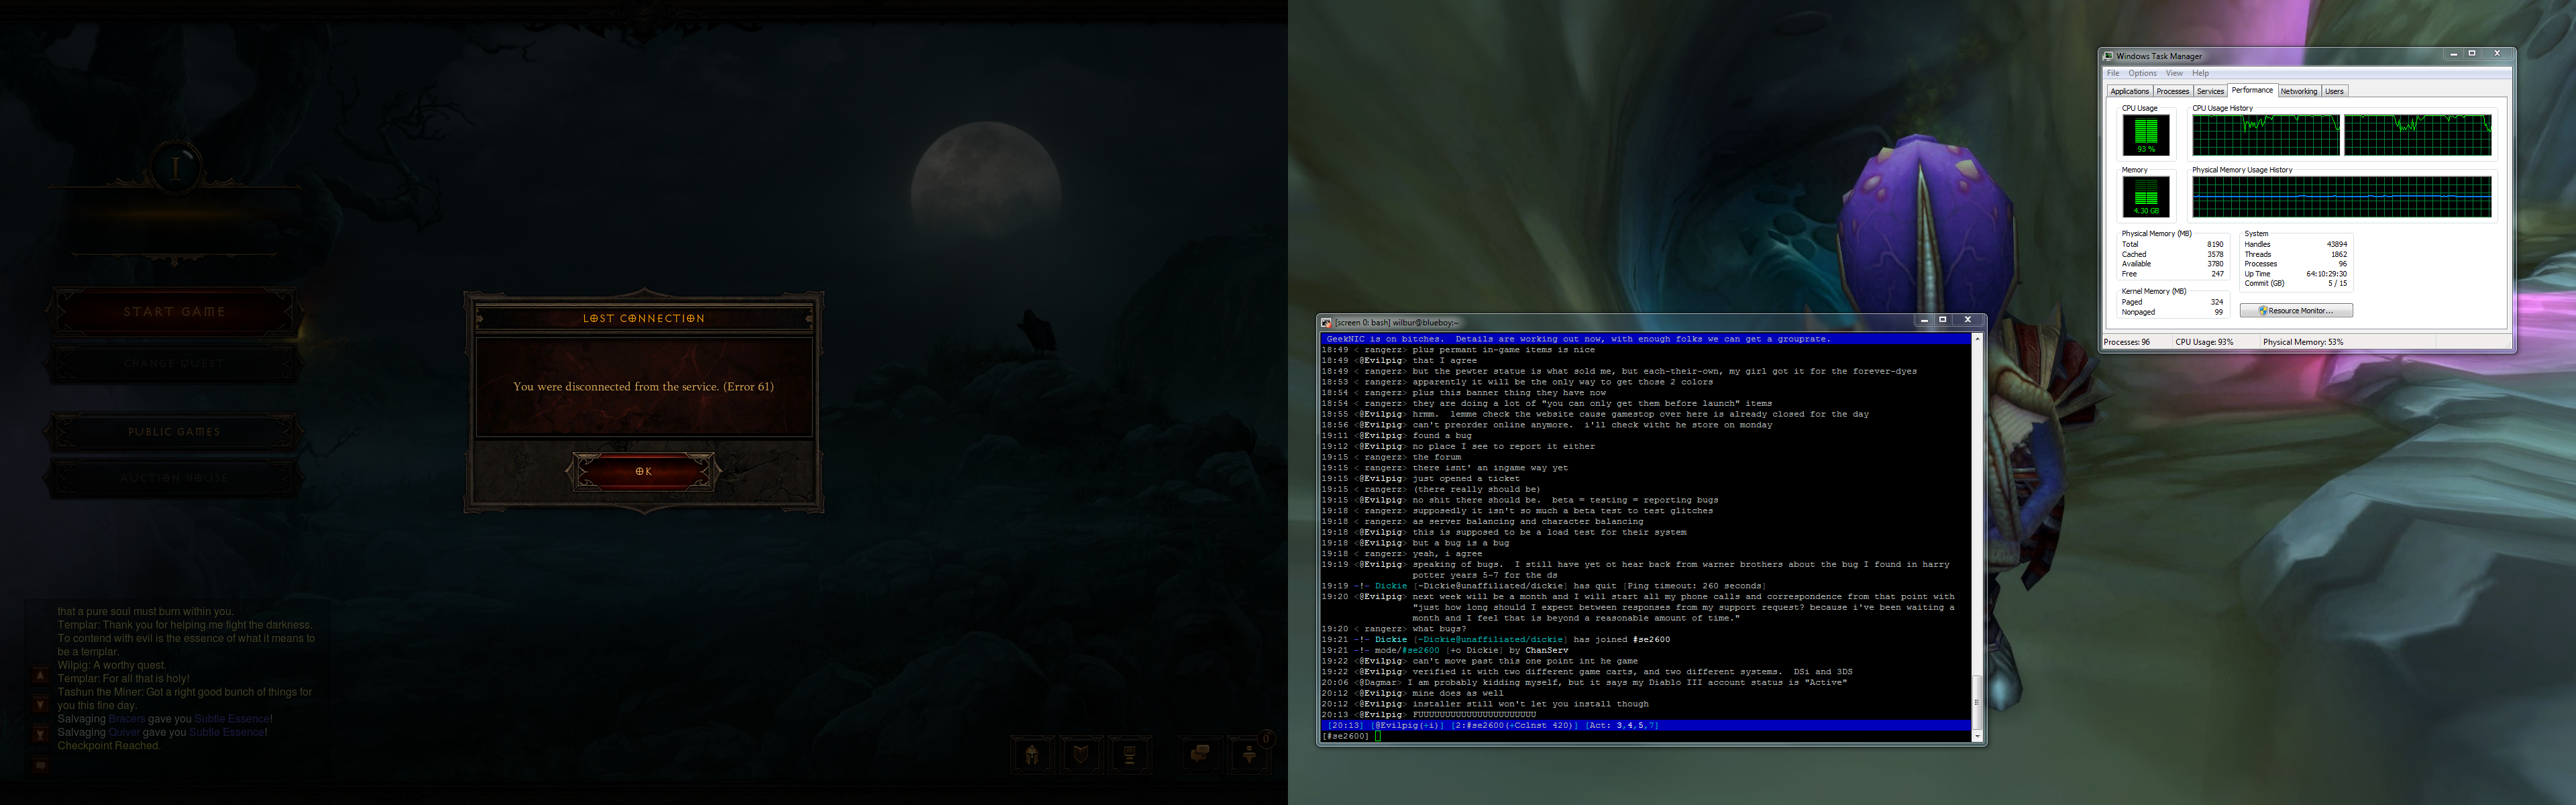Click Subtle Essence link after Quiver
Screen dimensions: 2576x805
(227, 732)
